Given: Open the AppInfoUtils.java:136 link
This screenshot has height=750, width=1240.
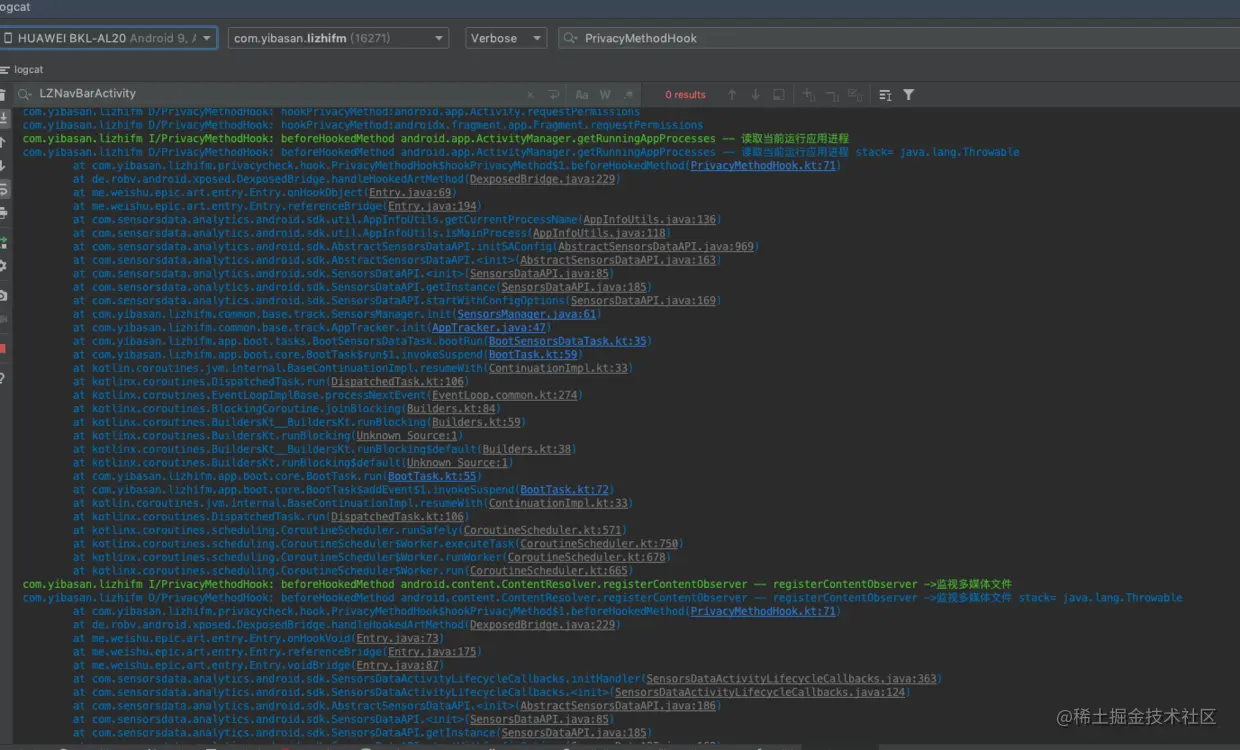Looking at the screenshot, I should [650, 219].
